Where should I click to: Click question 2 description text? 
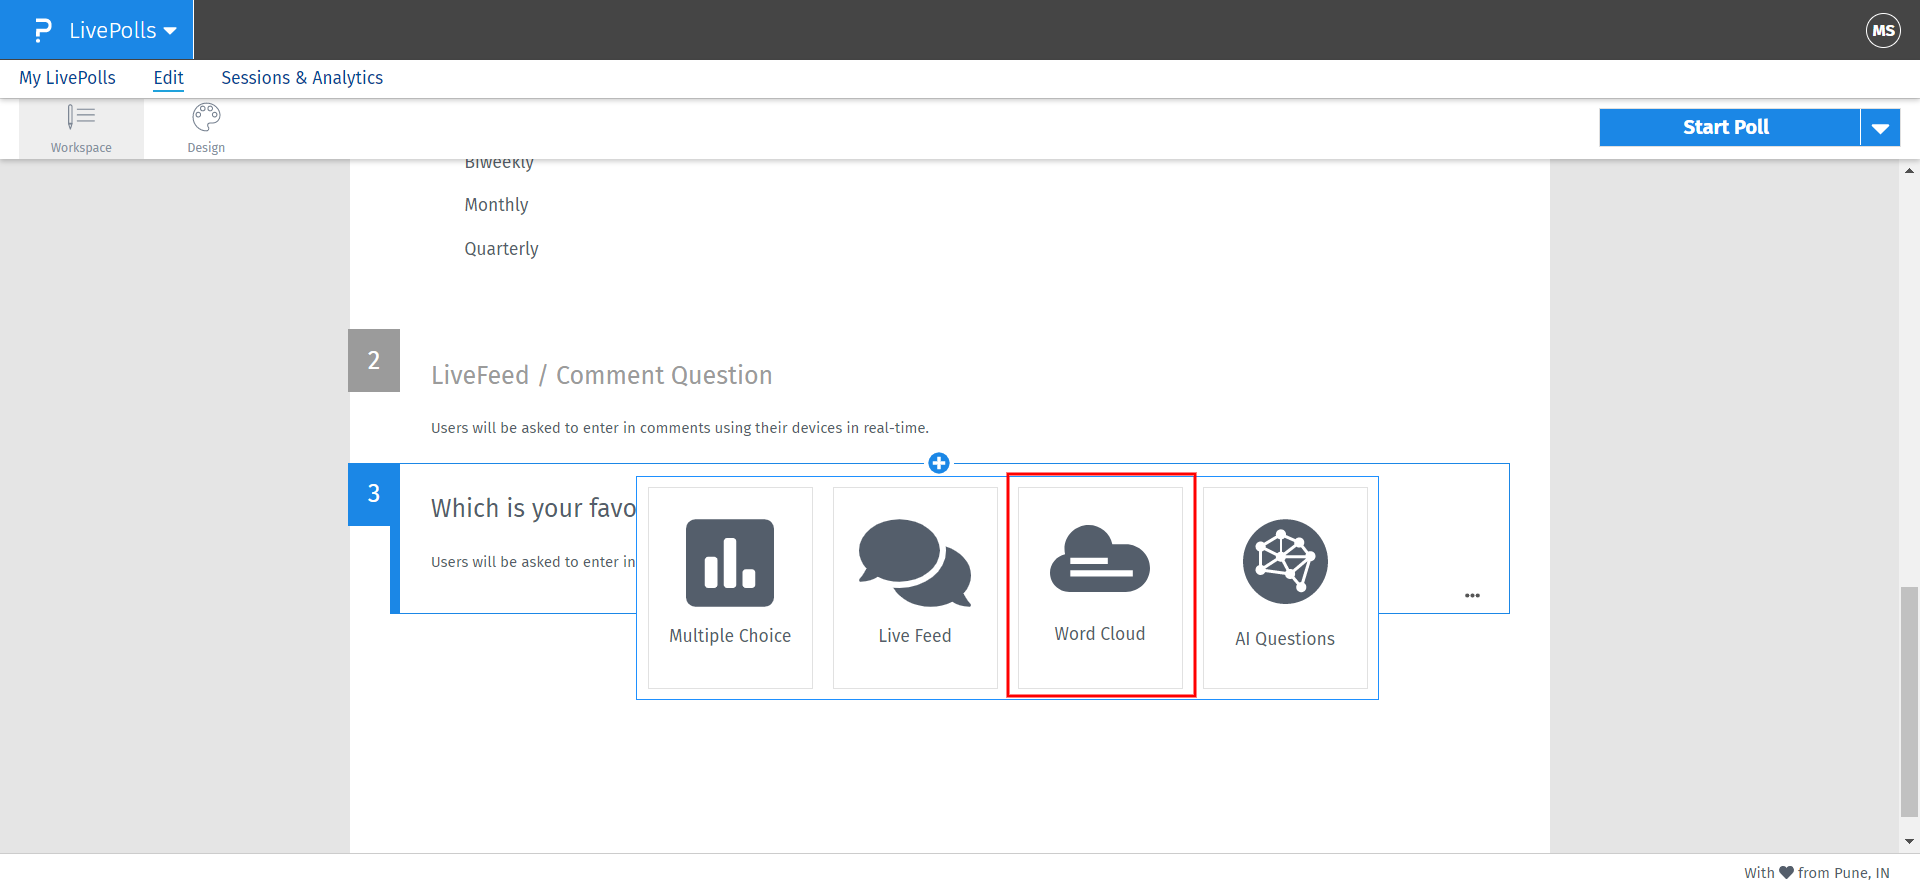pyautogui.click(x=680, y=428)
